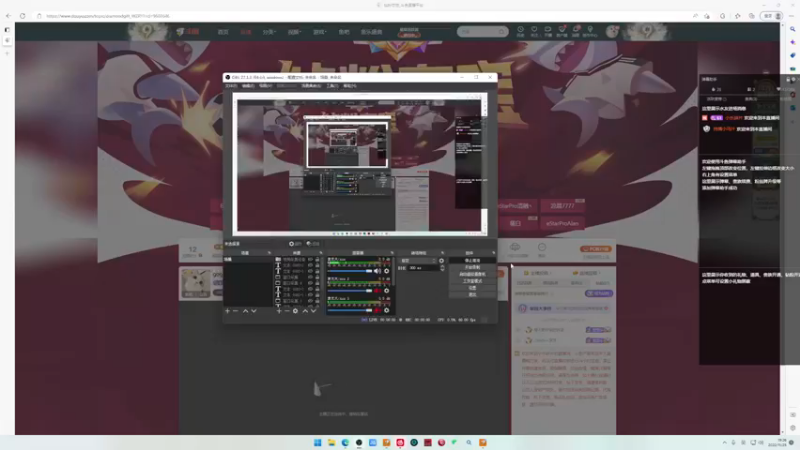
Task: Expand 游戏 dropdown in Douyu navigation
Action: point(319,32)
